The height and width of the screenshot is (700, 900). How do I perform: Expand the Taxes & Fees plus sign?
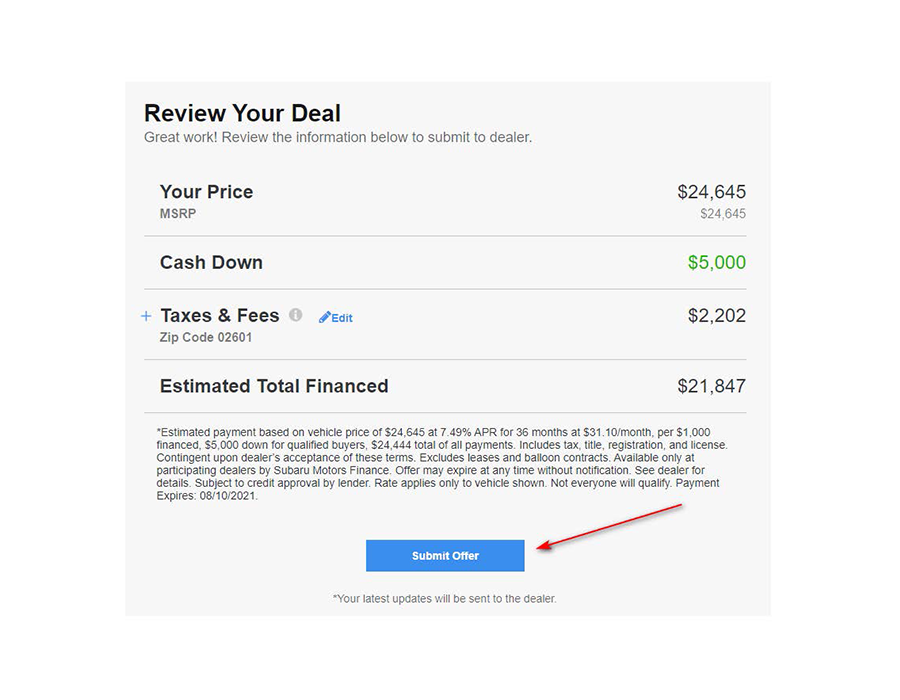pyautogui.click(x=146, y=316)
